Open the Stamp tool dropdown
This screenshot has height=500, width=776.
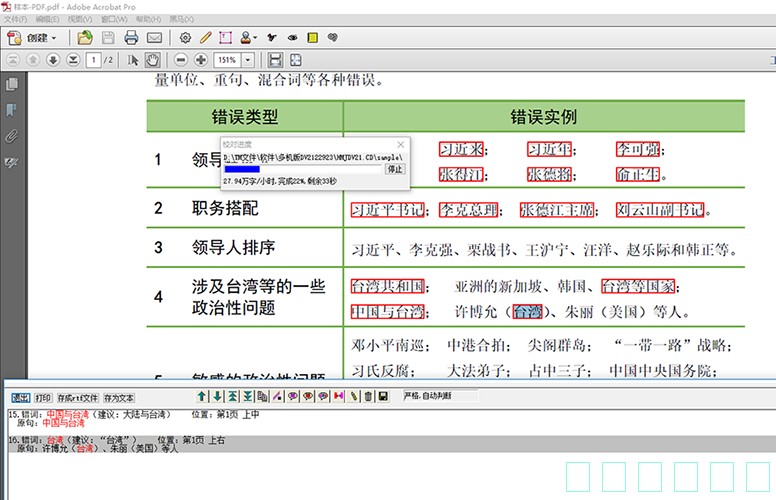pyautogui.click(x=248, y=38)
